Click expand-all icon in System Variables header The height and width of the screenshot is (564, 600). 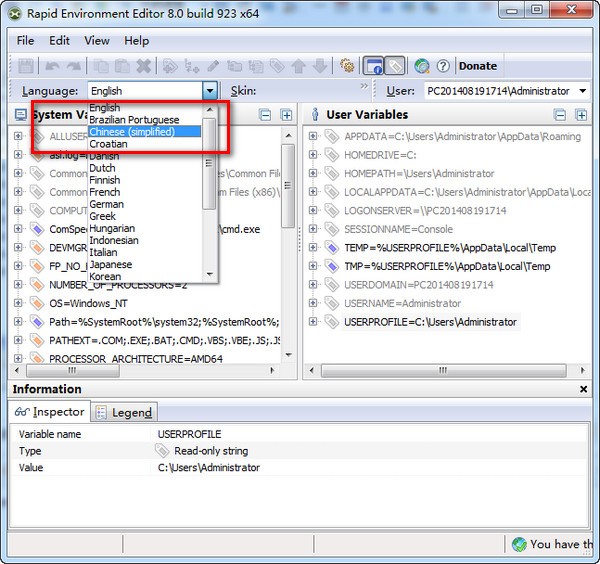point(286,115)
